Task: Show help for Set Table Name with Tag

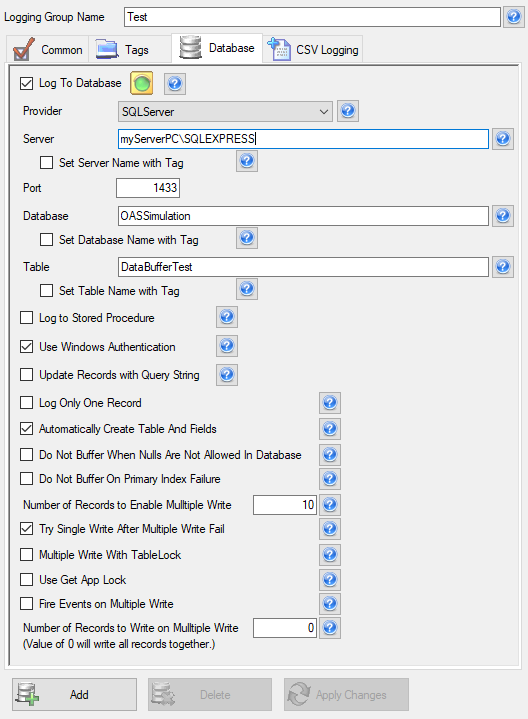Action: (247, 289)
